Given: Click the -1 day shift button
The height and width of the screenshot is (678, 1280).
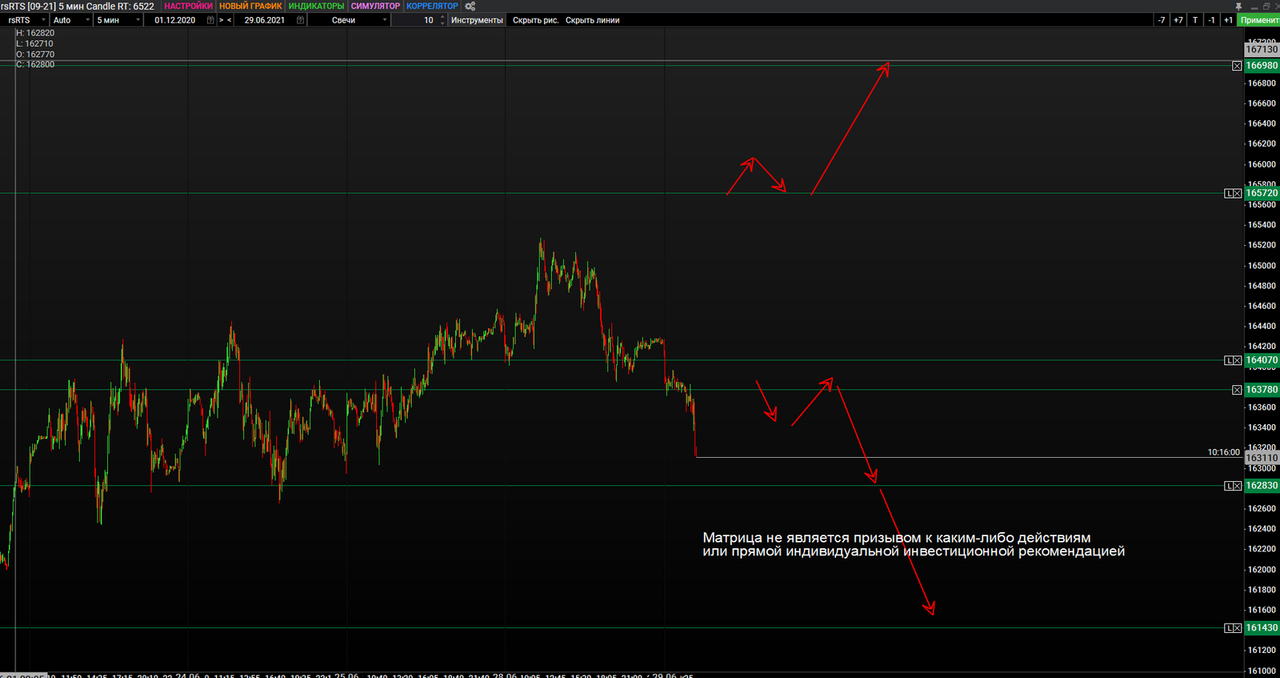Looking at the screenshot, I should [1211, 20].
